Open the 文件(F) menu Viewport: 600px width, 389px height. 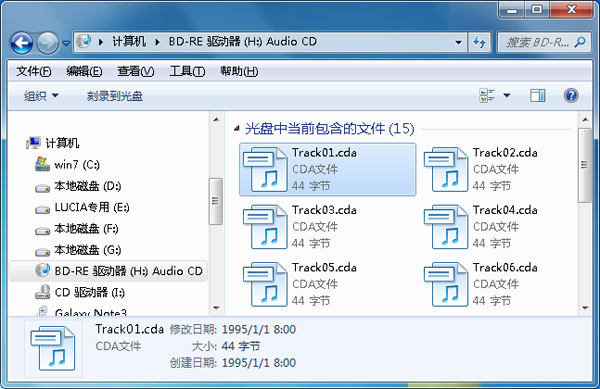click(x=34, y=71)
